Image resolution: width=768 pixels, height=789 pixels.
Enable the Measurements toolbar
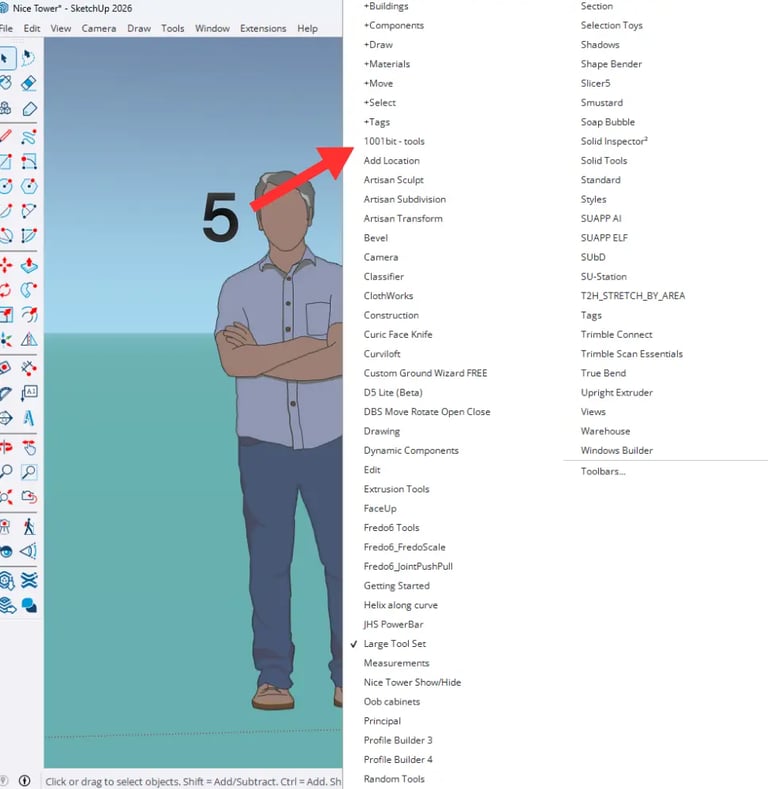[396, 663]
